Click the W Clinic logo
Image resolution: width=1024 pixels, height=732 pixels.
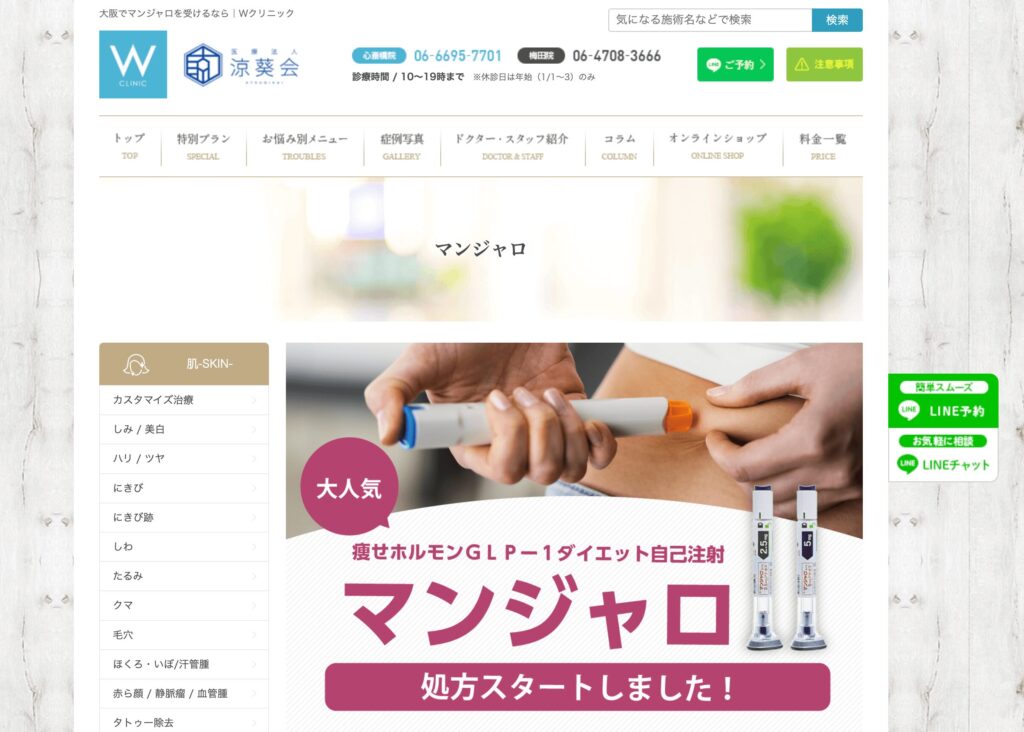133,64
